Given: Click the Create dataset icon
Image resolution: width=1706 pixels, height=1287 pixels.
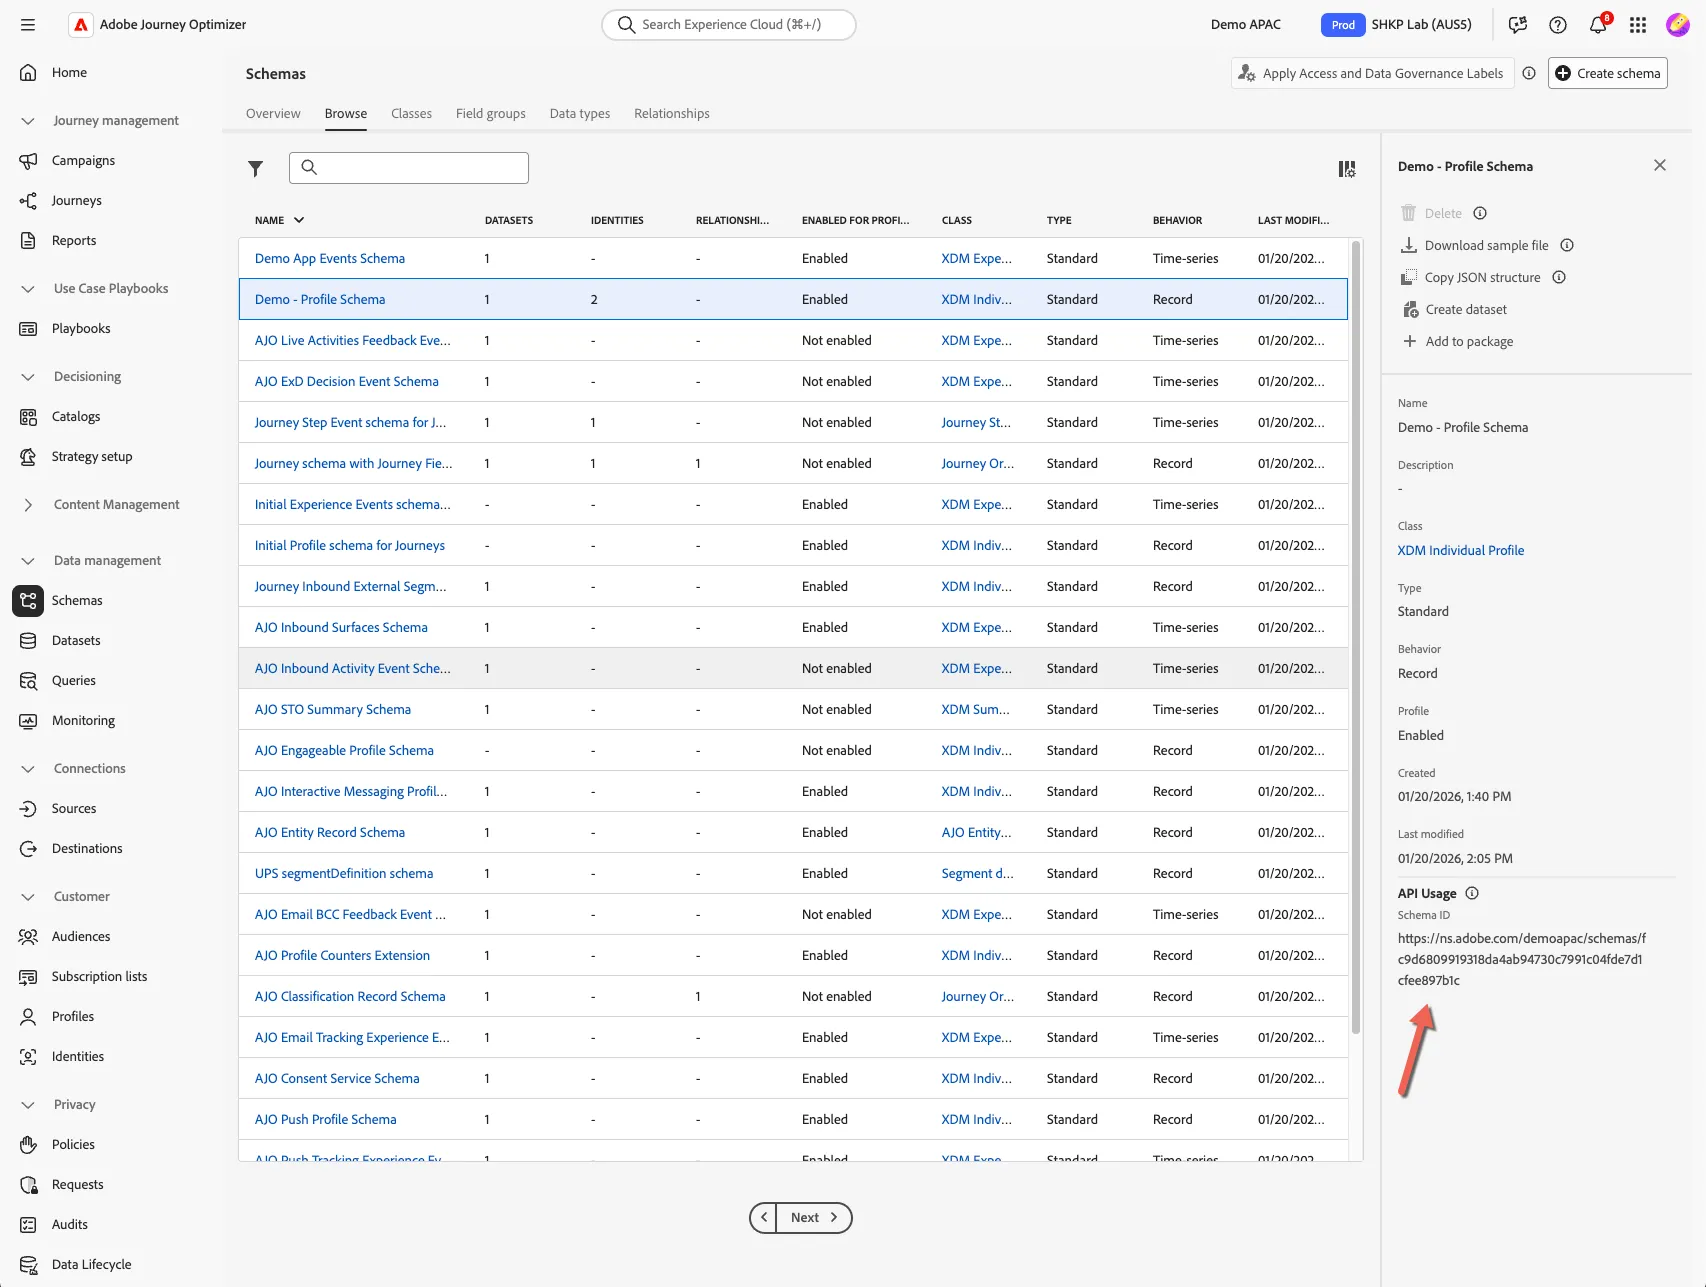Looking at the screenshot, I should coord(1410,309).
